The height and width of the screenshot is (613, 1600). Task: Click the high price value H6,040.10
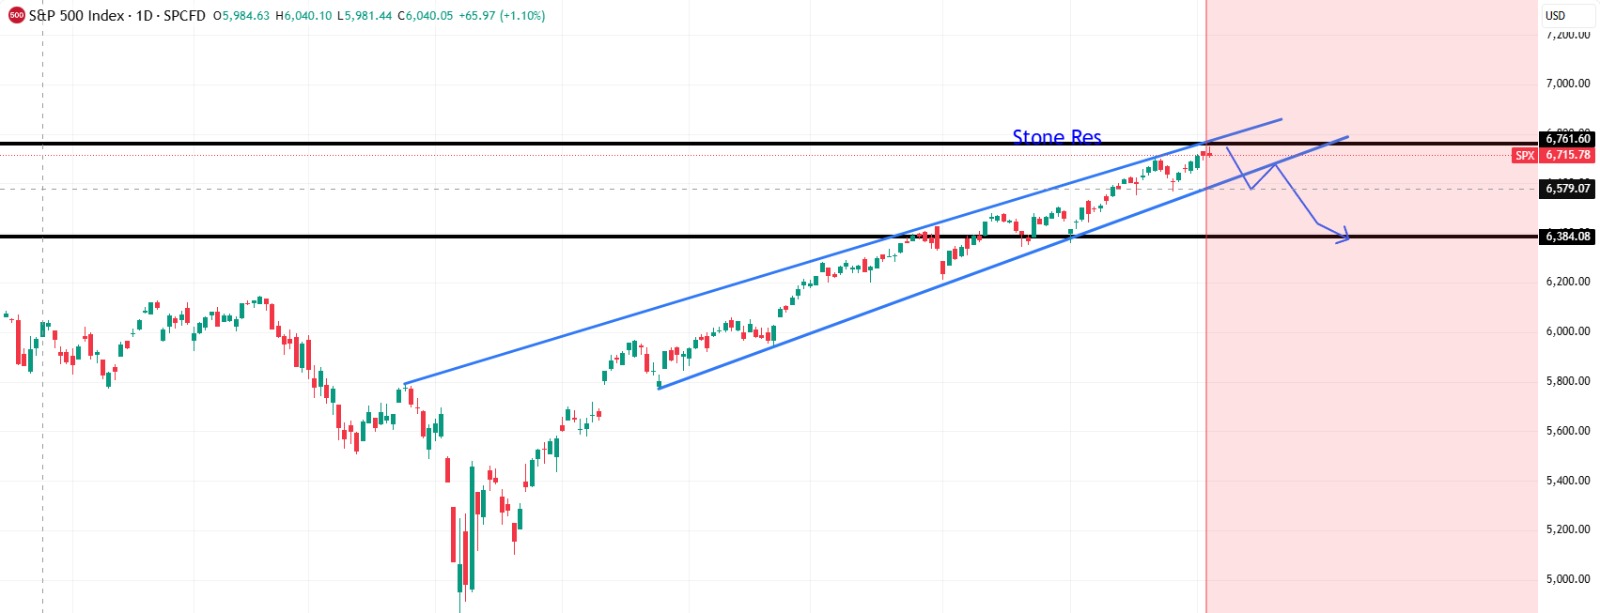click(x=304, y=16)
